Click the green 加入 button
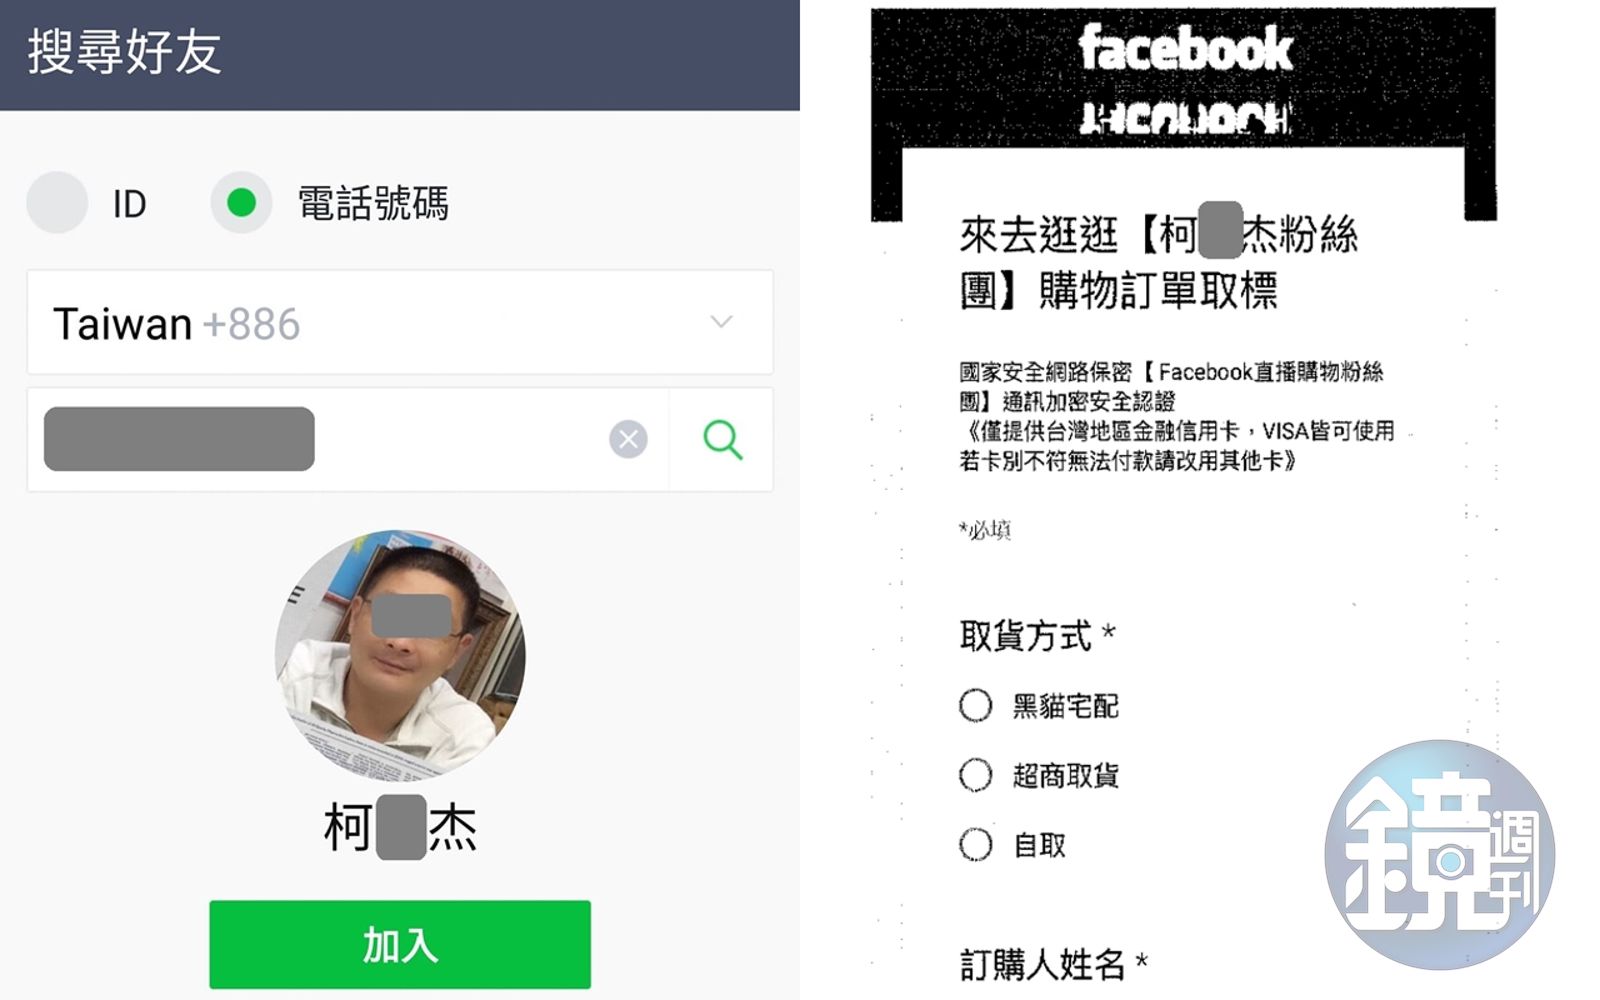Image resolution: width=1600 pixels, height=1000 pixels. 400,944
